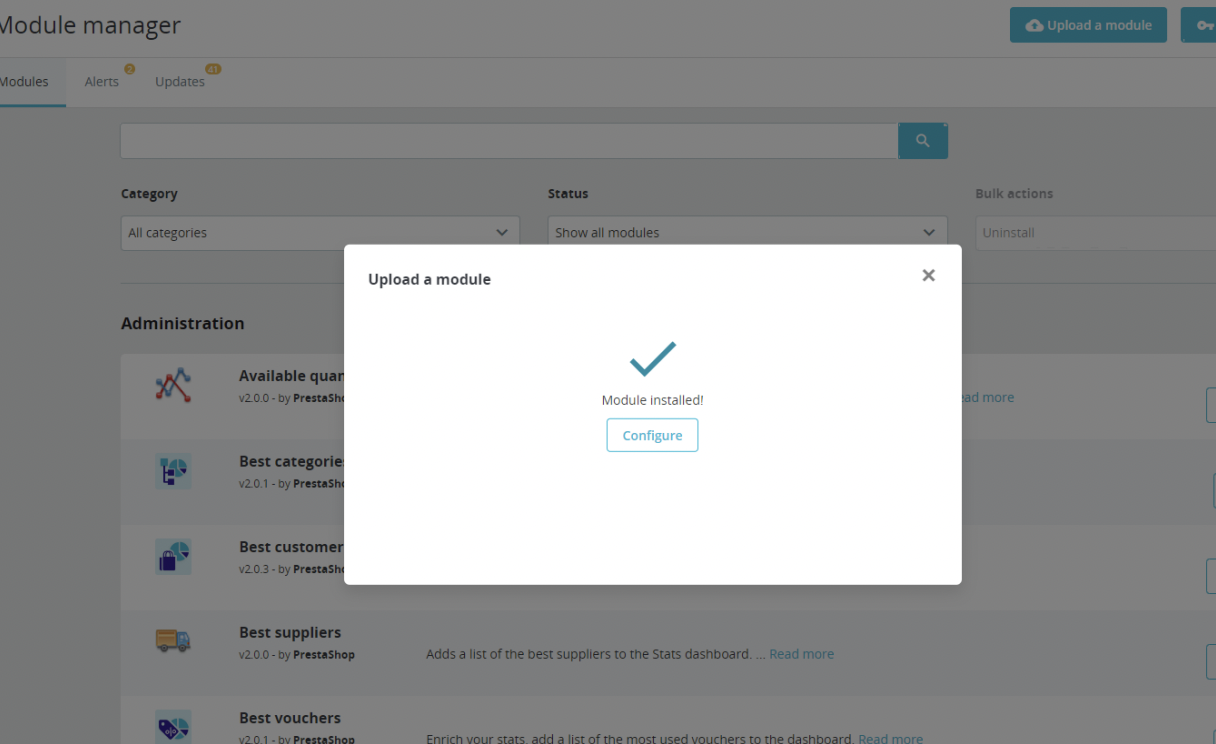1216x744 pixels.
Task: Click the Alerts notification count badge
Action: click(129, 69)
